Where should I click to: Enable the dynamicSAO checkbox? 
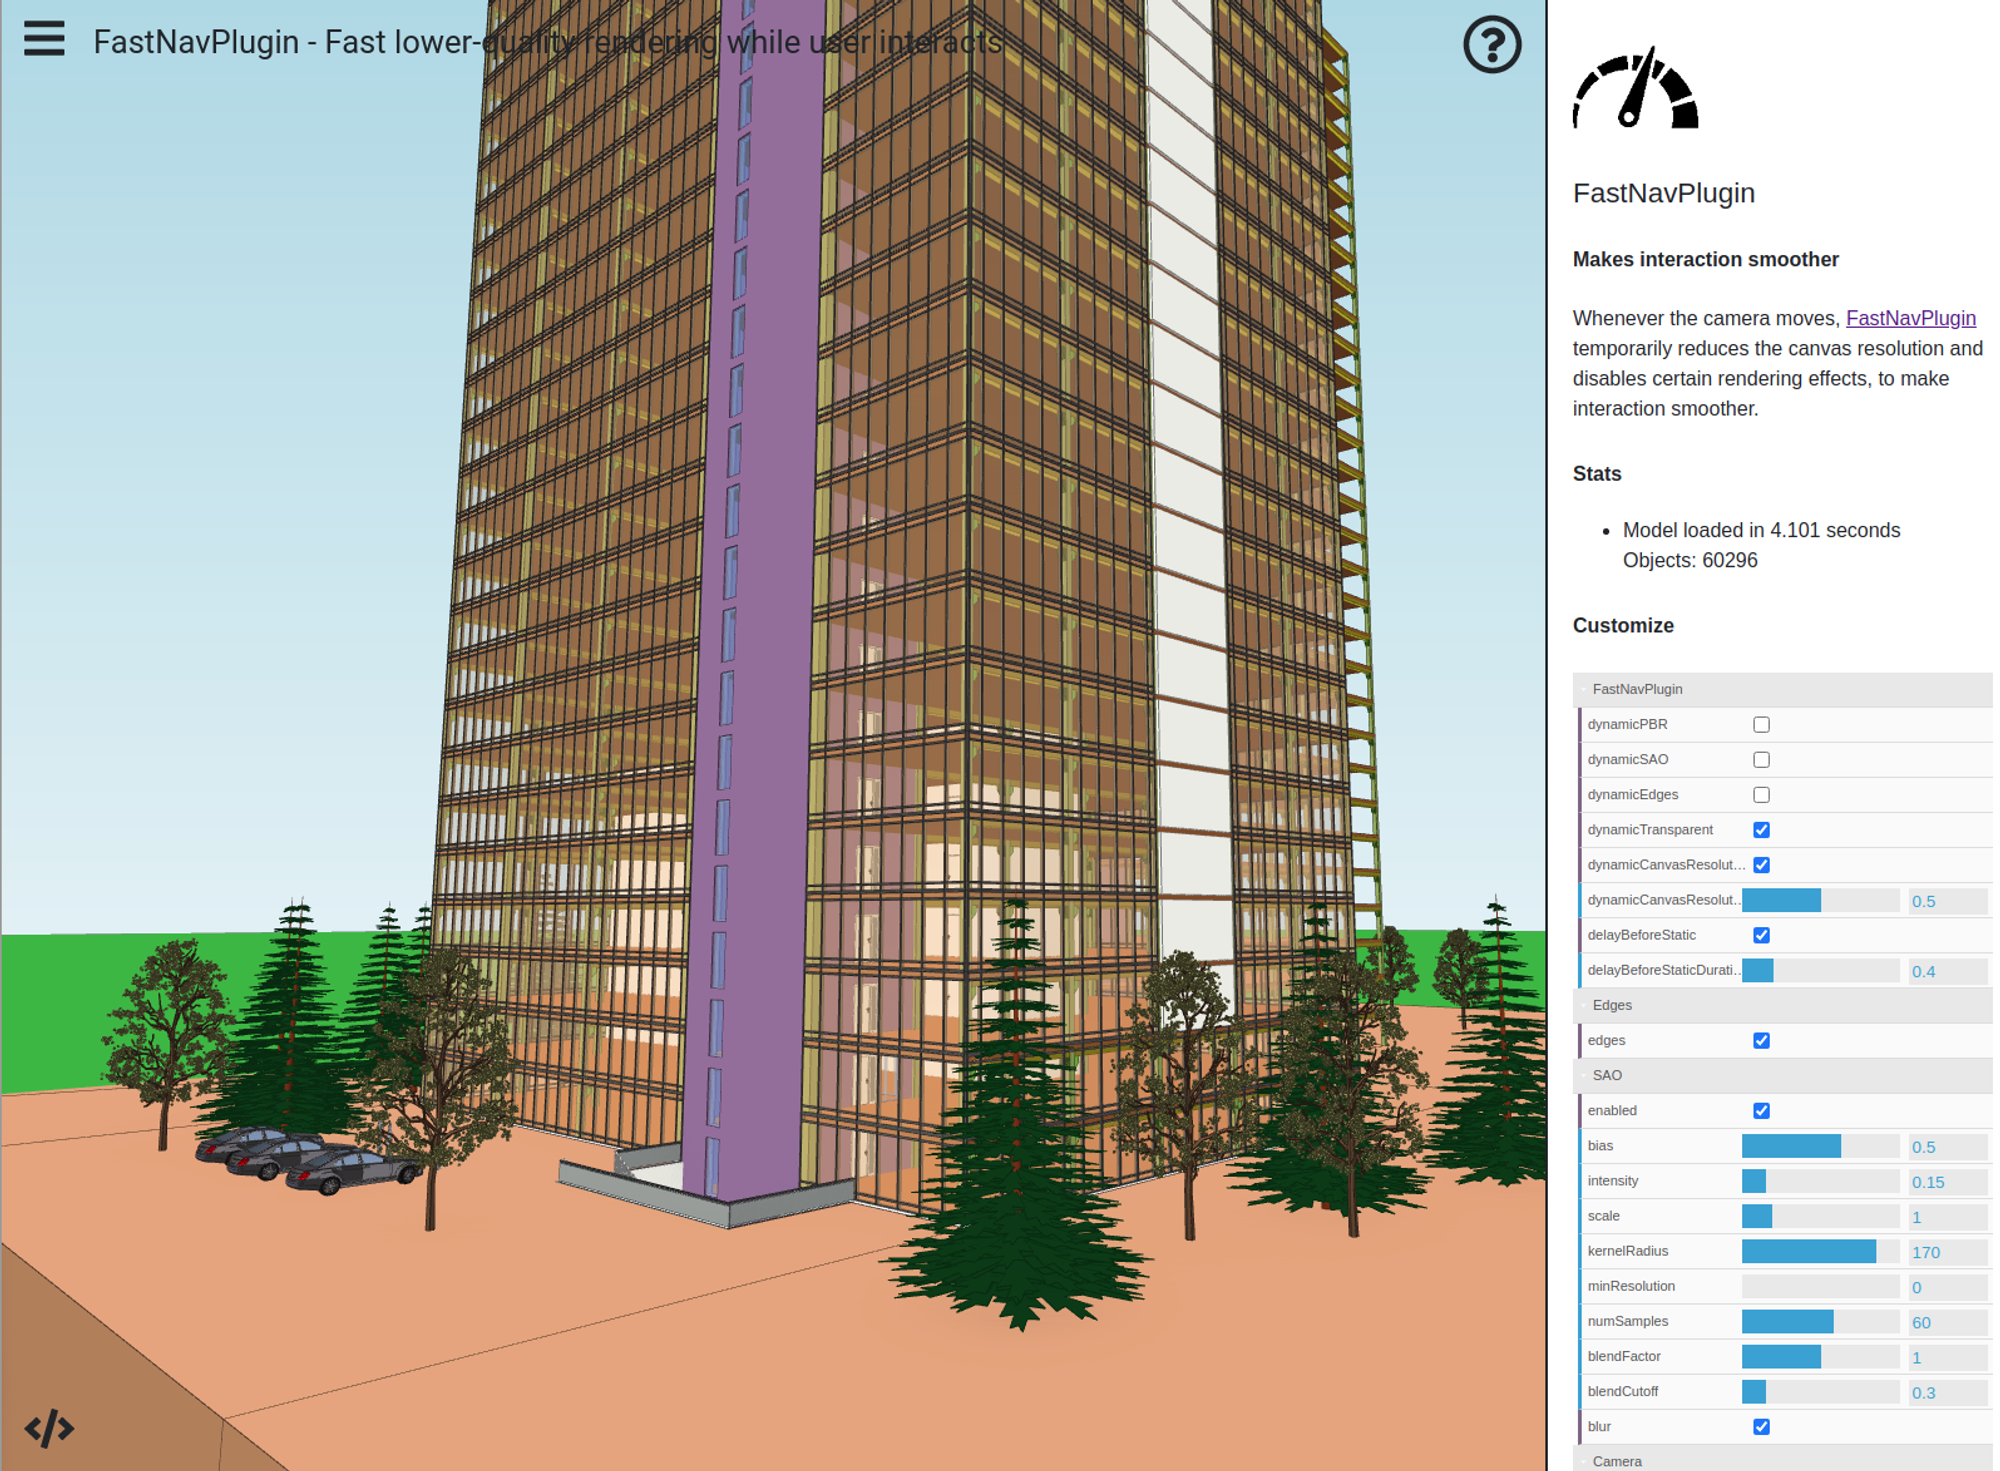pyautogui.click(x=1761, y=759)
